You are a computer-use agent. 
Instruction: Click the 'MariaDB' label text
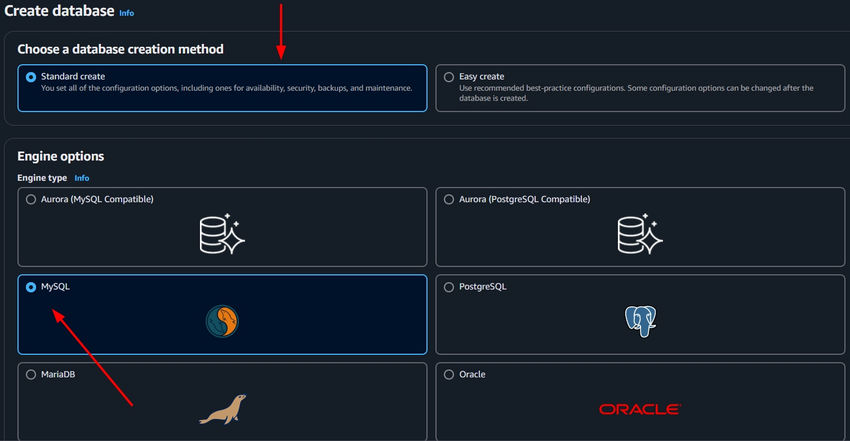[58, 374]
